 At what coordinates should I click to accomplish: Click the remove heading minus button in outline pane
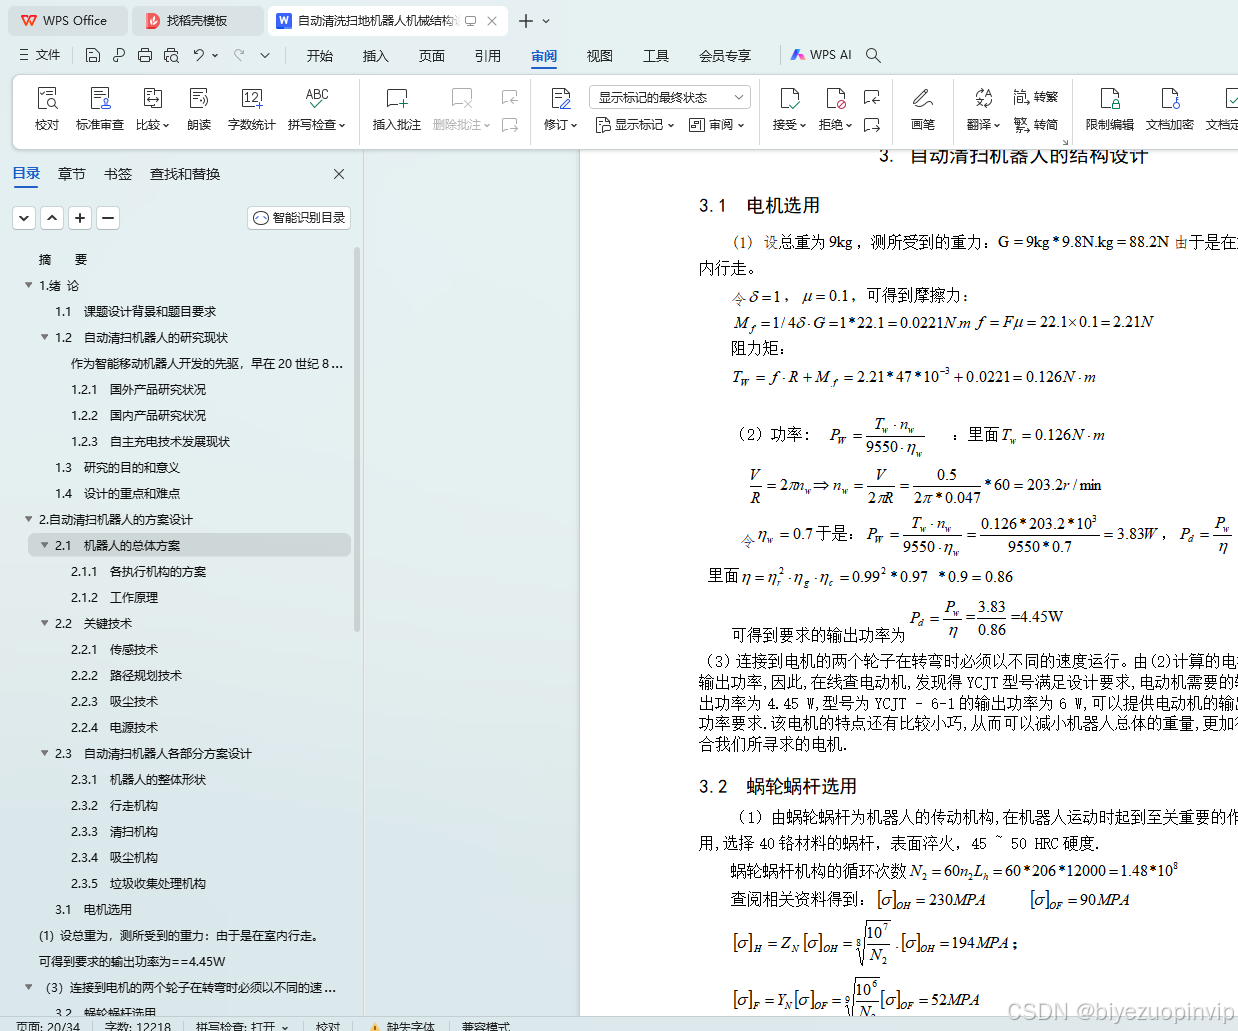point(108,217)
